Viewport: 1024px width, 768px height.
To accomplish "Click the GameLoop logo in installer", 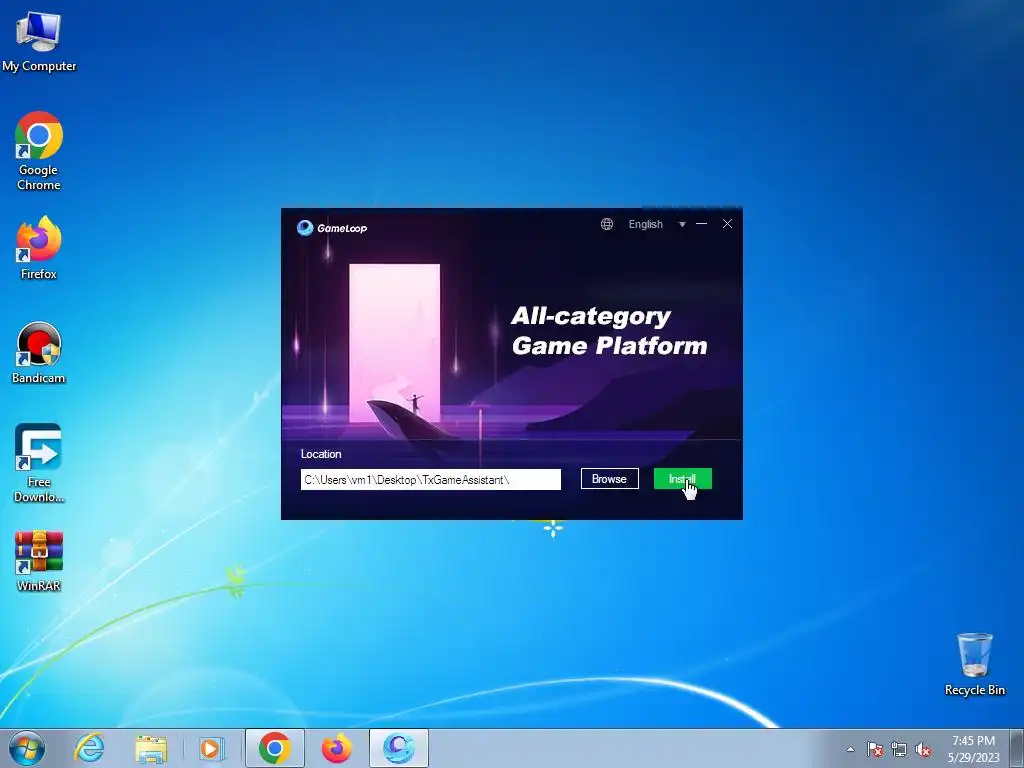I will tap(332, 227).
